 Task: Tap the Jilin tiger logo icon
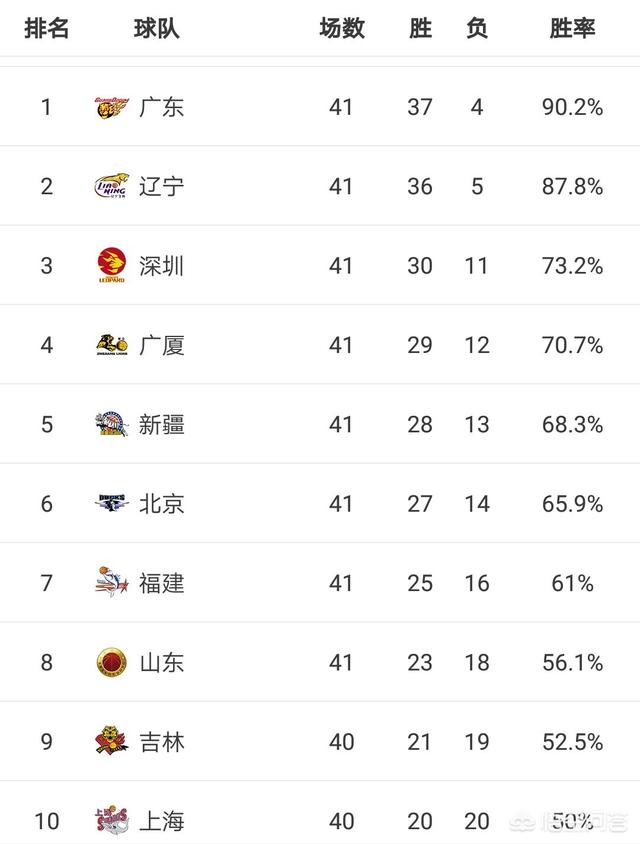tap(112, 741)
